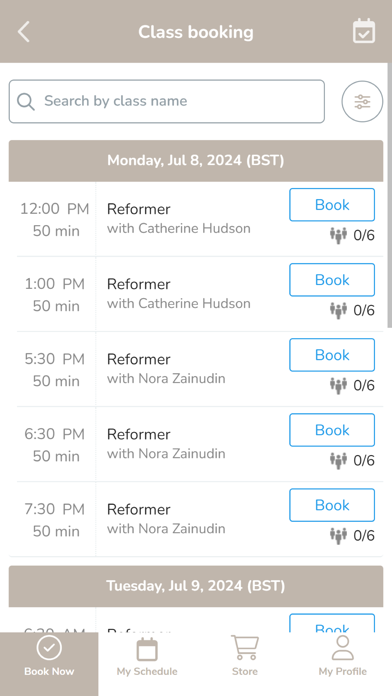Open the Store cart tab
This screenshot has width=392, height=696.
[245, 655]
